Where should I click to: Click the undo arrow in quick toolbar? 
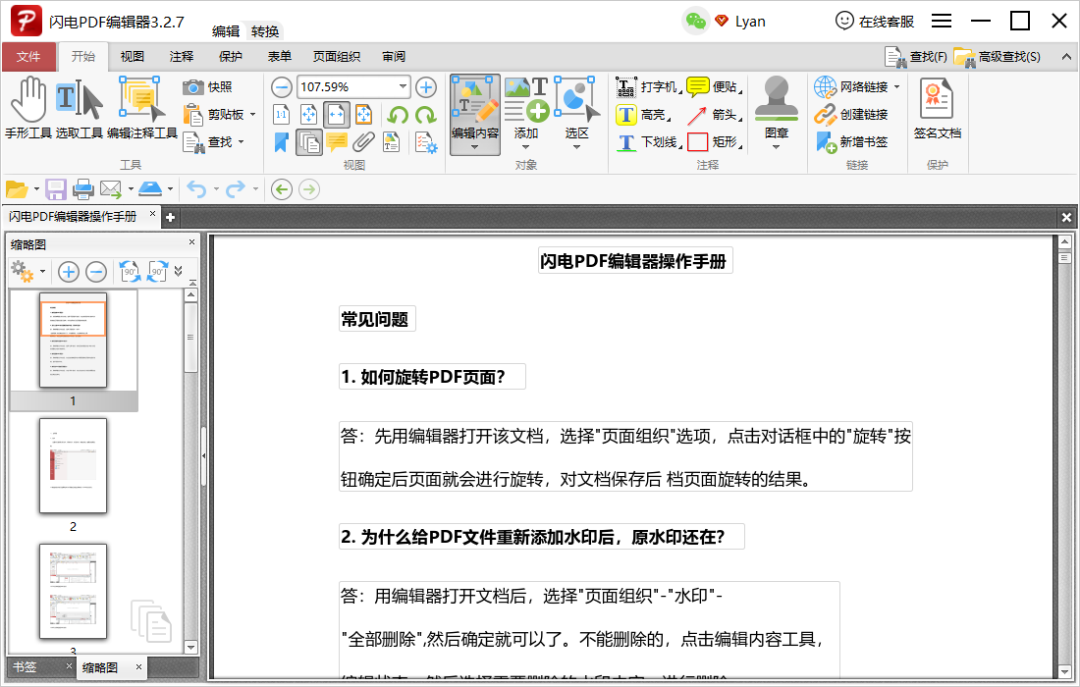[x=196, y=189]
